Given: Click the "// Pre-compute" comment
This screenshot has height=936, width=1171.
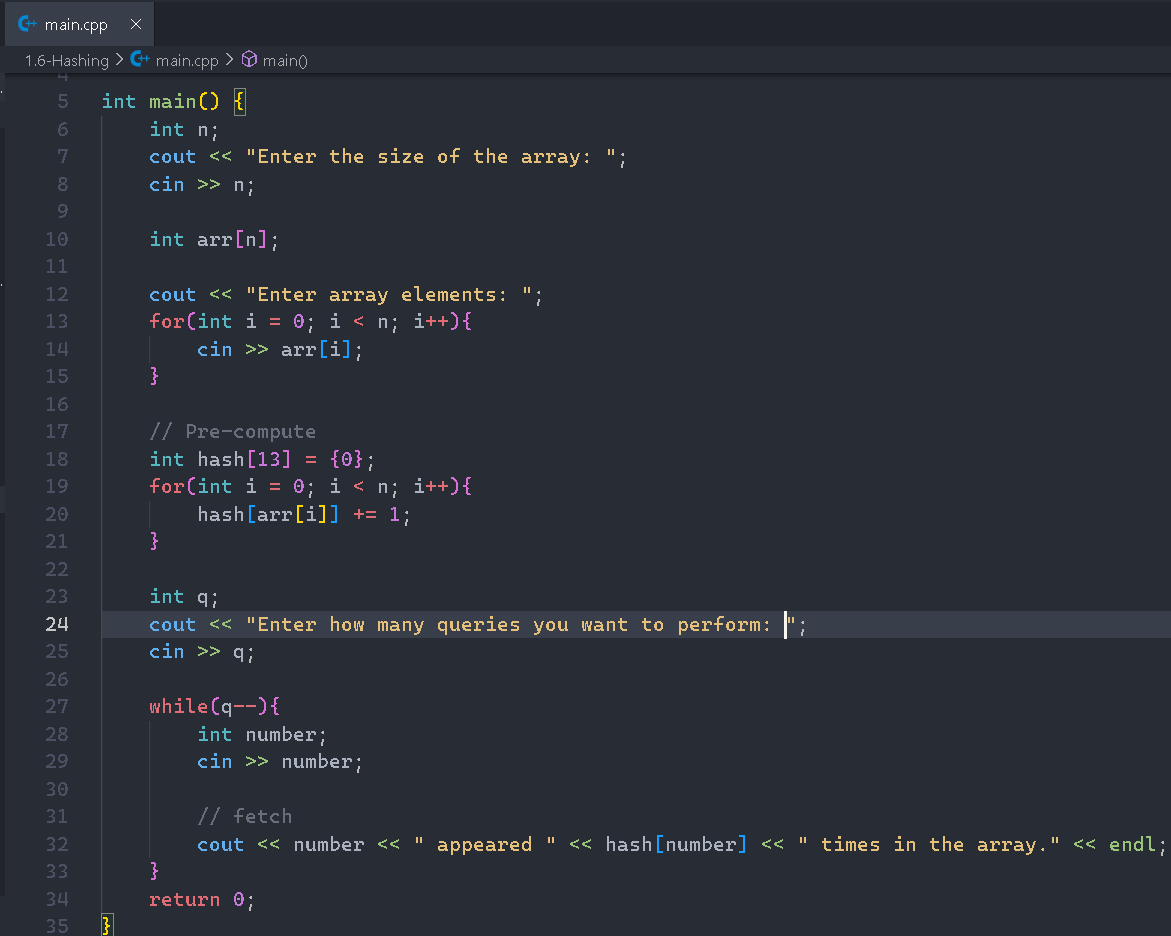Looking at the screenshot, I should coord(232,432).
